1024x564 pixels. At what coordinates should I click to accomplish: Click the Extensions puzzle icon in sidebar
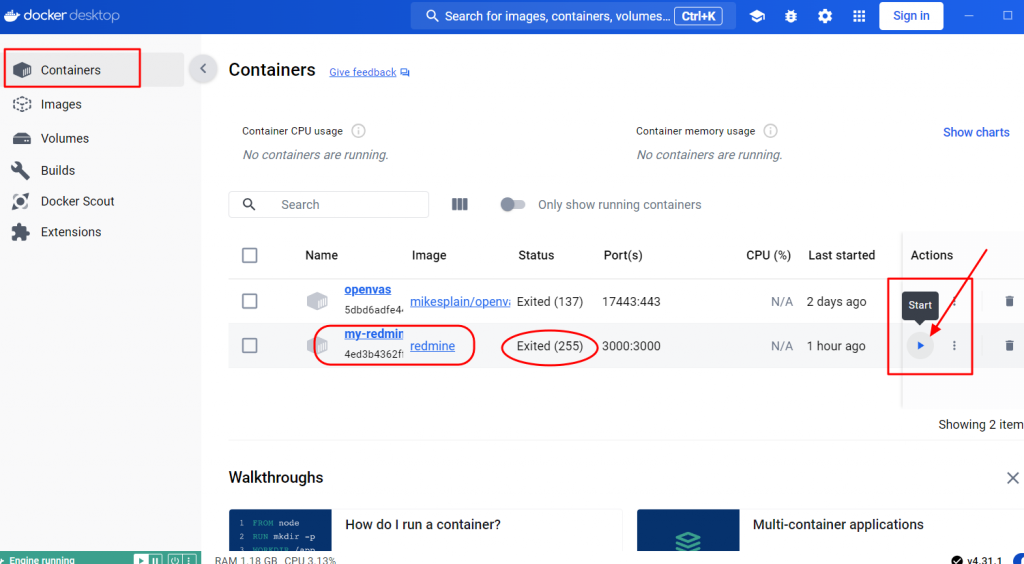[20, 232]
